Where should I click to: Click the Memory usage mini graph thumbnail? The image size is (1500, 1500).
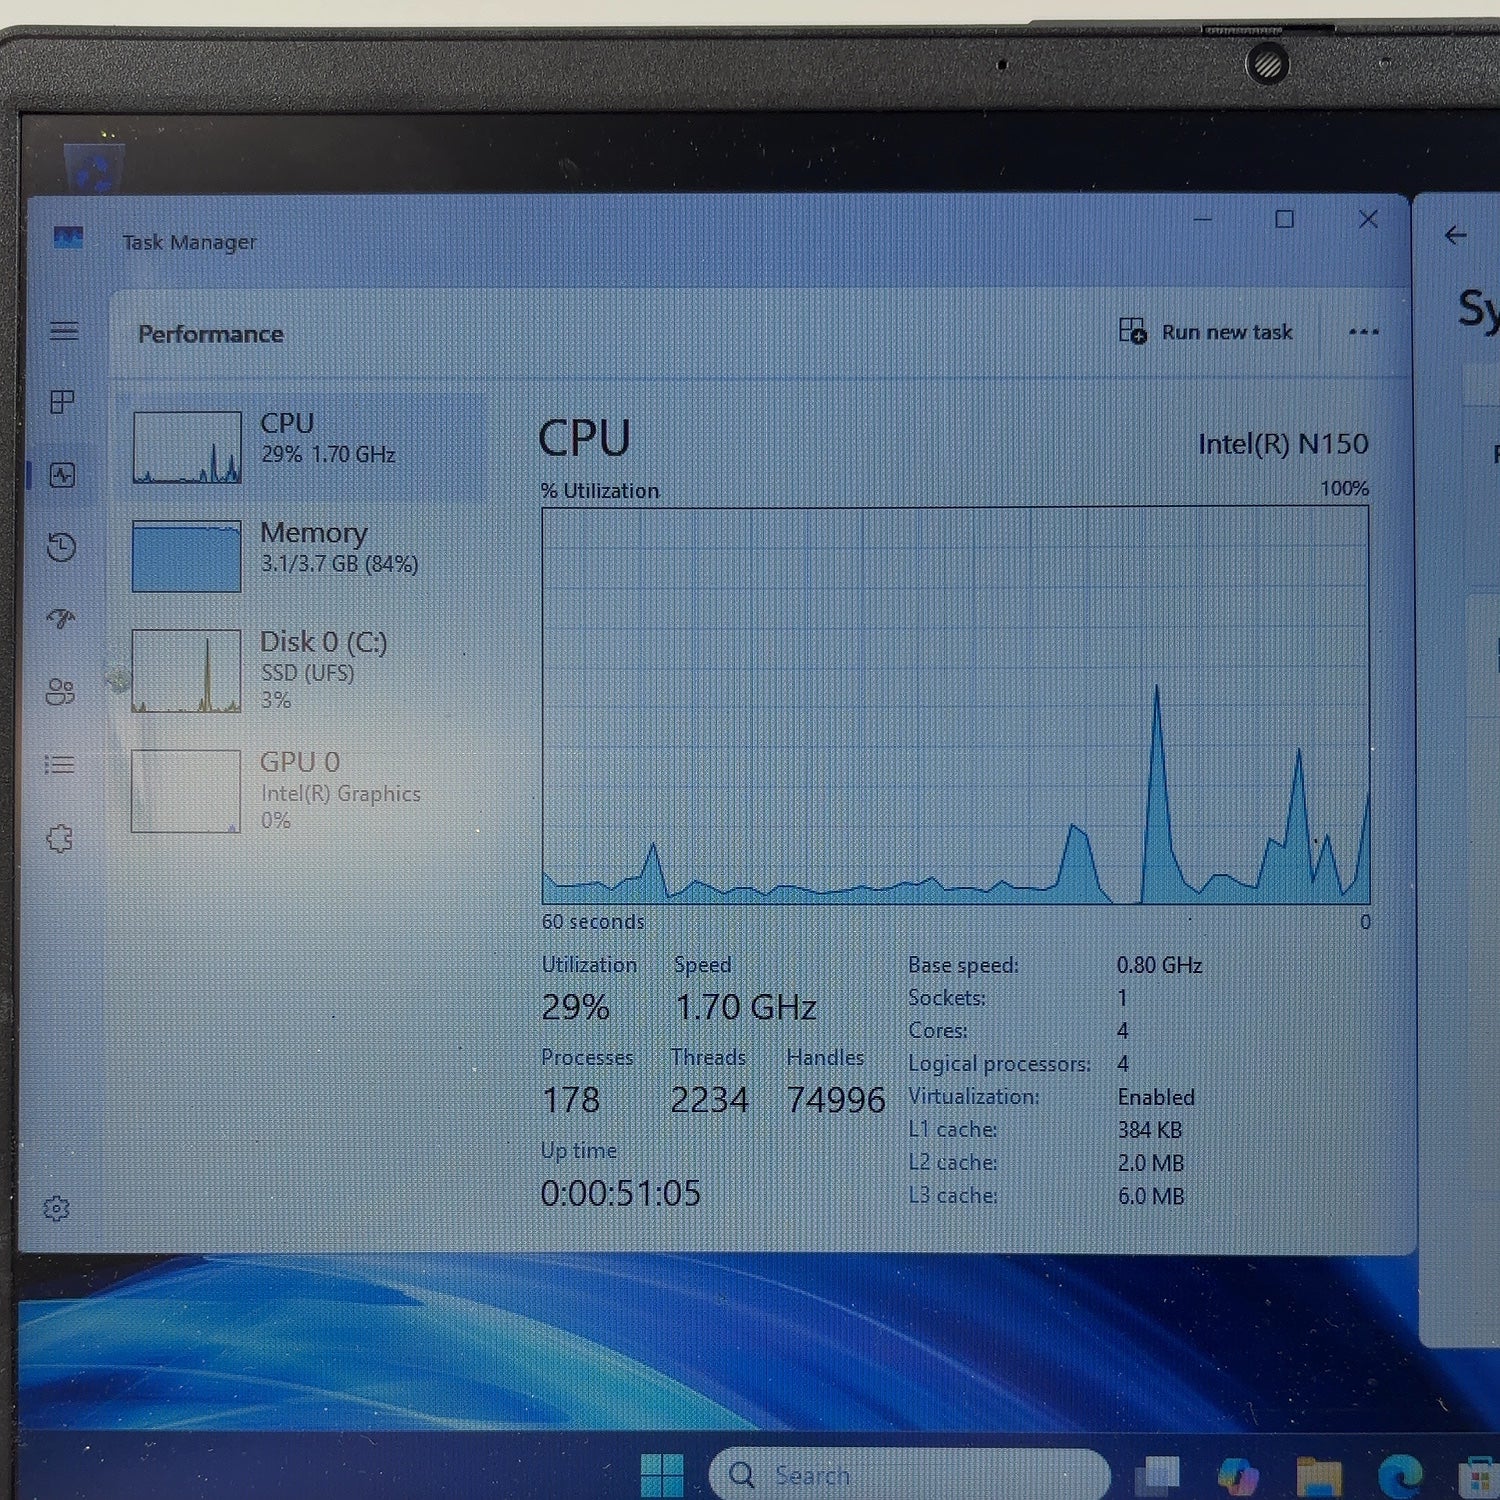click(x=187, y=556)
